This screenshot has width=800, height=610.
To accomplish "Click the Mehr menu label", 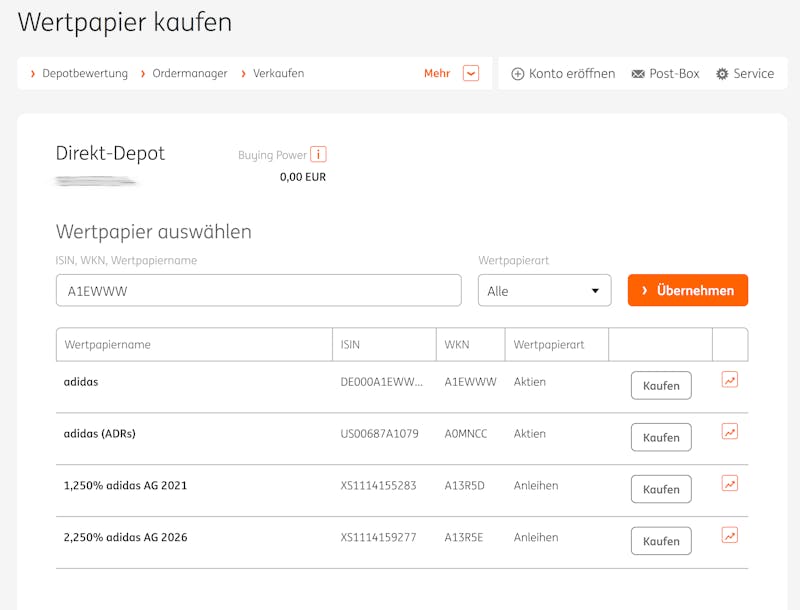I will [x=437, y=73].
